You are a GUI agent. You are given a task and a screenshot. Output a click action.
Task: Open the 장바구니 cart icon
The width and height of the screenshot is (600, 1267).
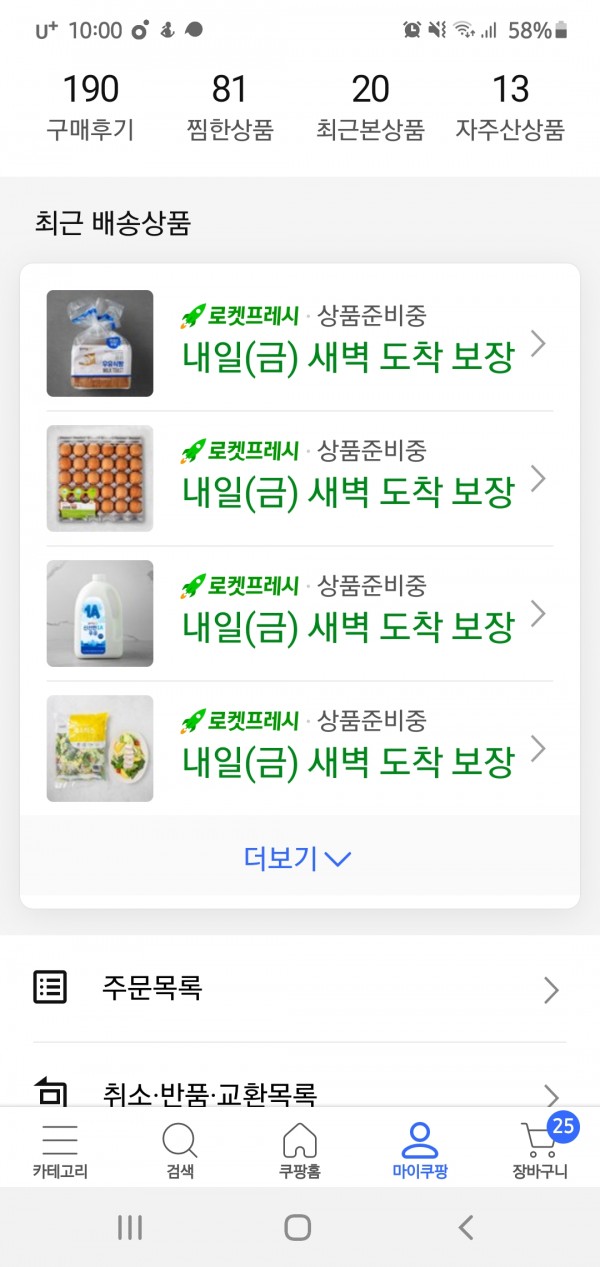(x=541, y=1140)
